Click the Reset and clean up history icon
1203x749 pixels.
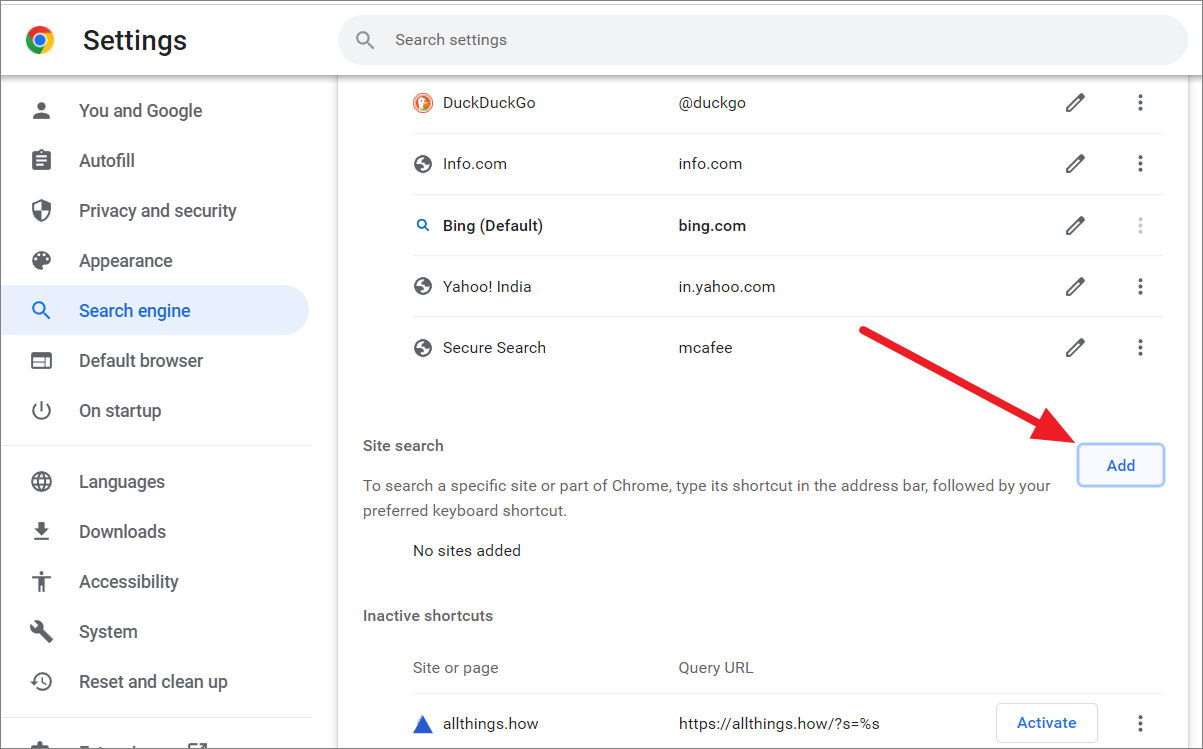click(41, 682)
